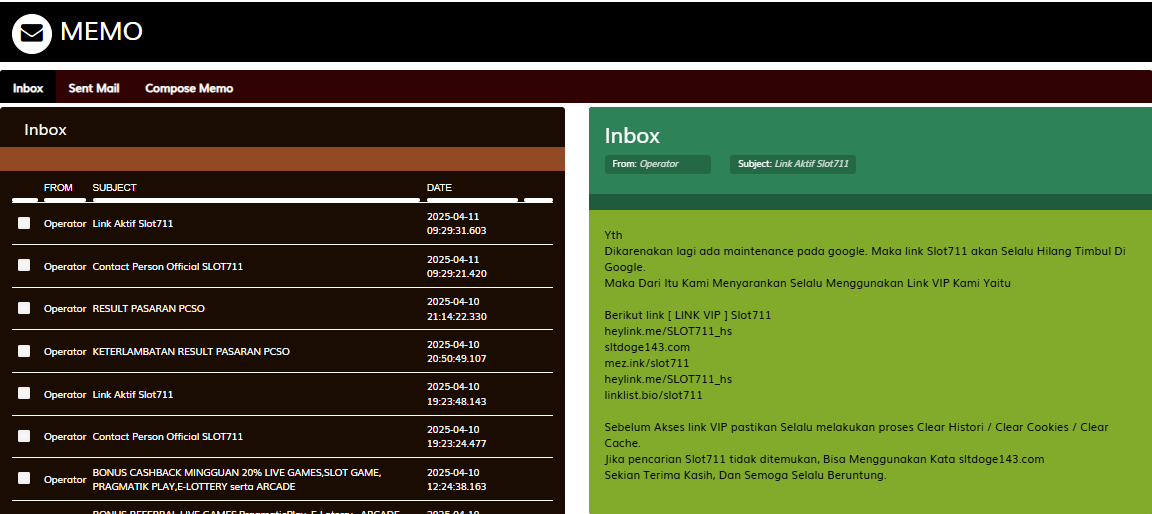The width and height of the screenshot is (1152, 514).
Task: Open Contact Person Official SLOT711 from 2025-04-11
Action: coord(168,267)
